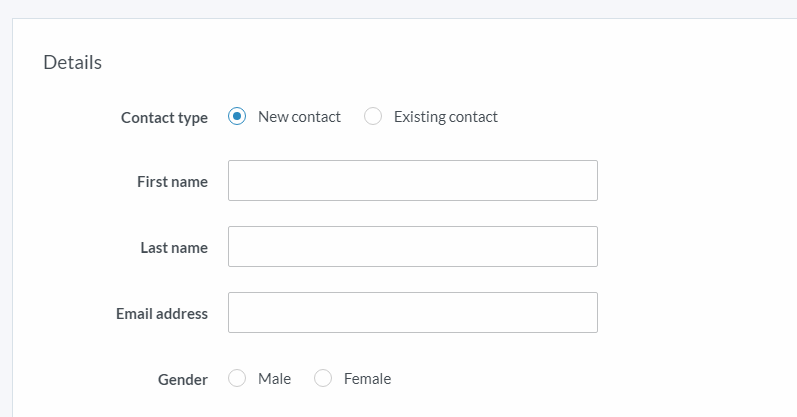Click inside the First name text field
The width and height of the screenshot is (797, 417).
click(x=412, y=181)
